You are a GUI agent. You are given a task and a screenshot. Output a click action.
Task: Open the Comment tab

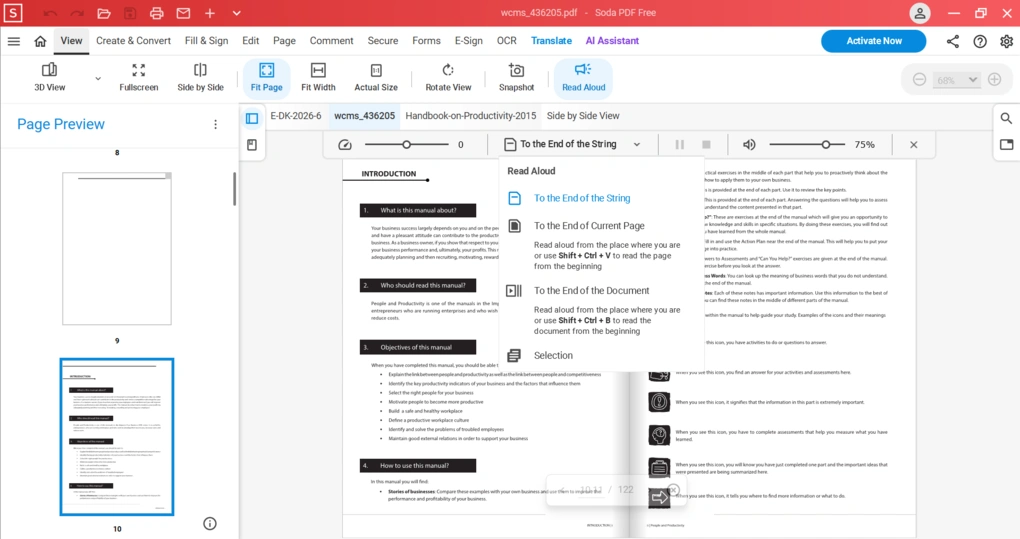point(331,40)
